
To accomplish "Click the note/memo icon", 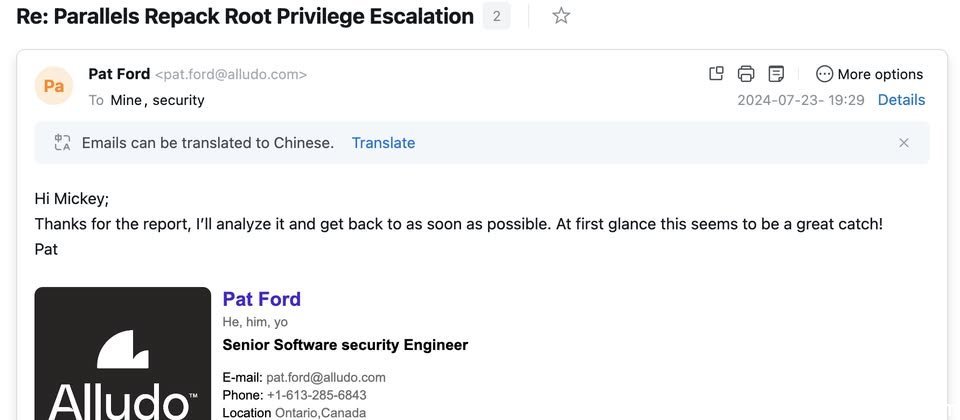I will 776,74.
